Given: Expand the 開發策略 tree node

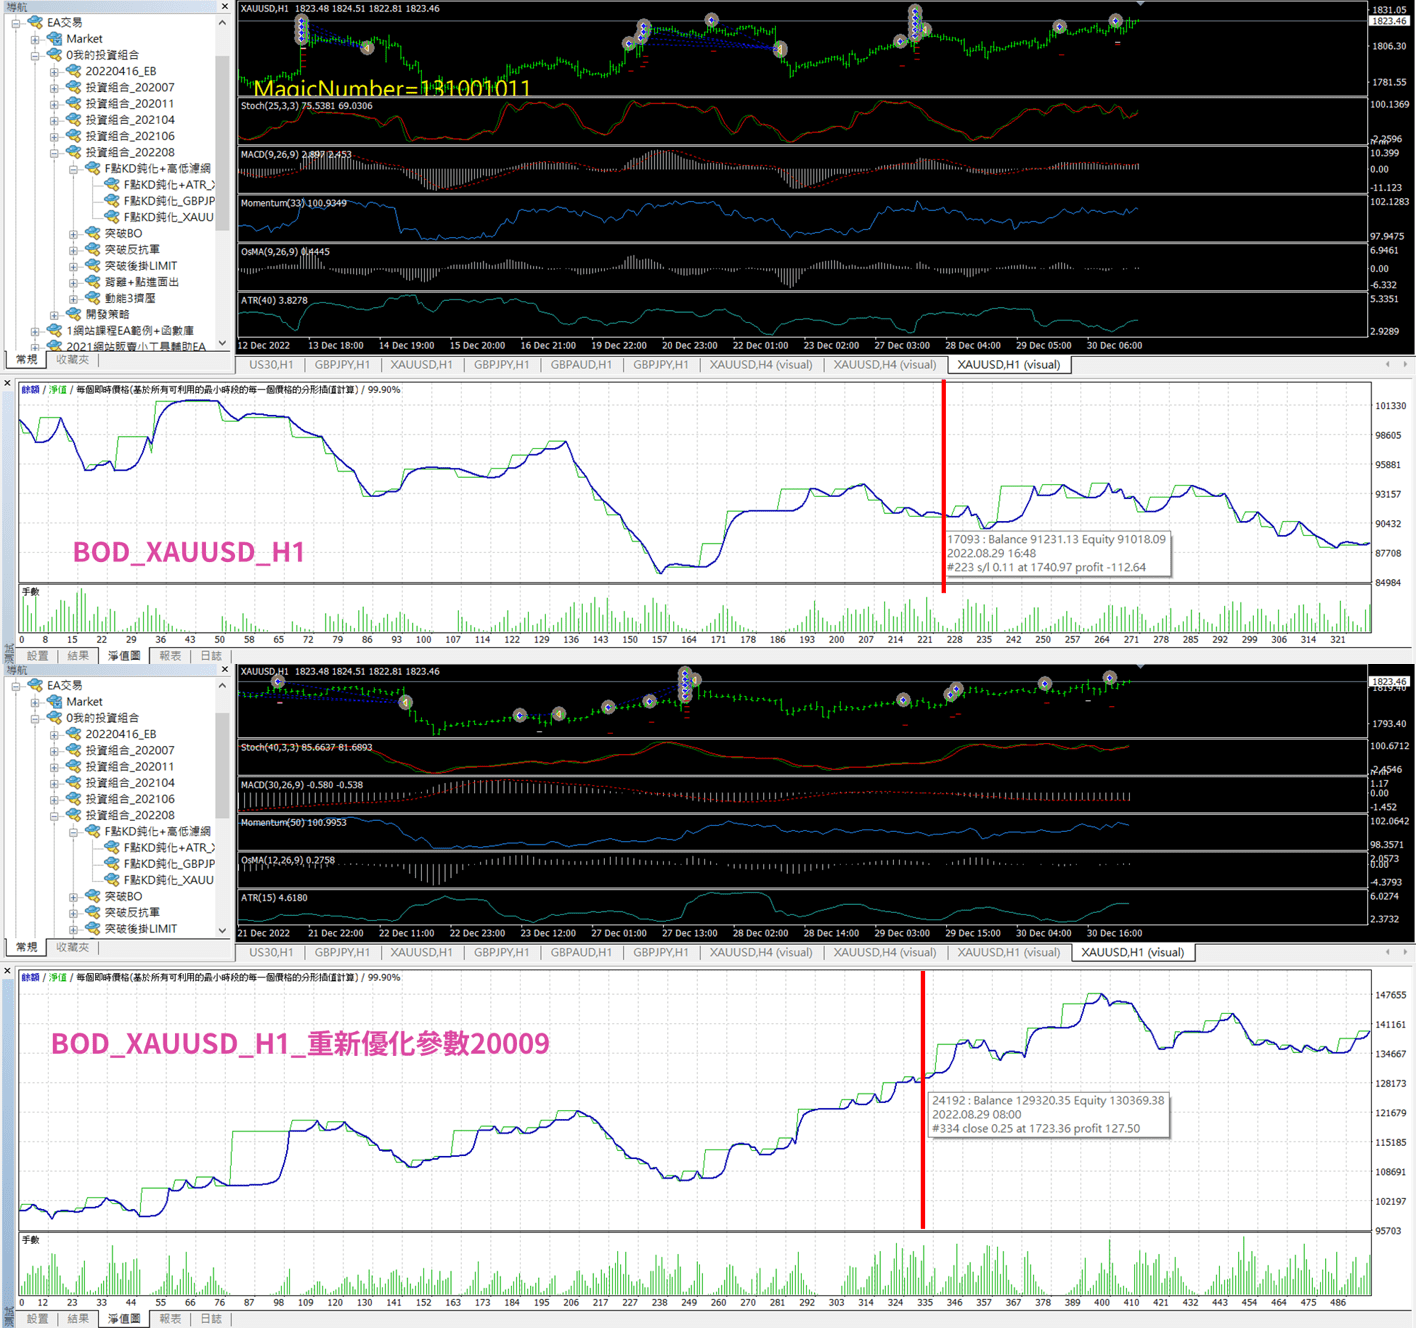Looking at the screenshot, I should pos(54,315).
